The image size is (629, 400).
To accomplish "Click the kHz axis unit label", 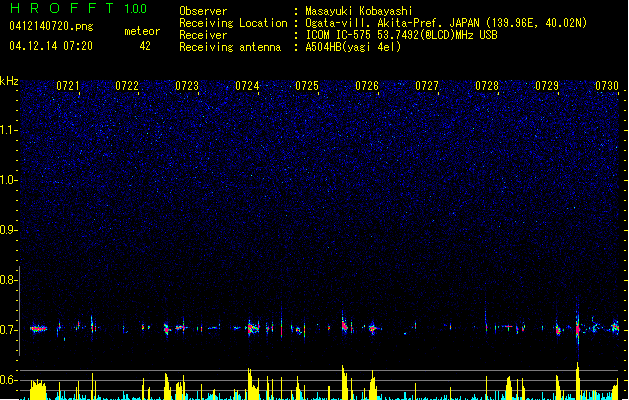I will pyautogui.click(x=9, y=81).
